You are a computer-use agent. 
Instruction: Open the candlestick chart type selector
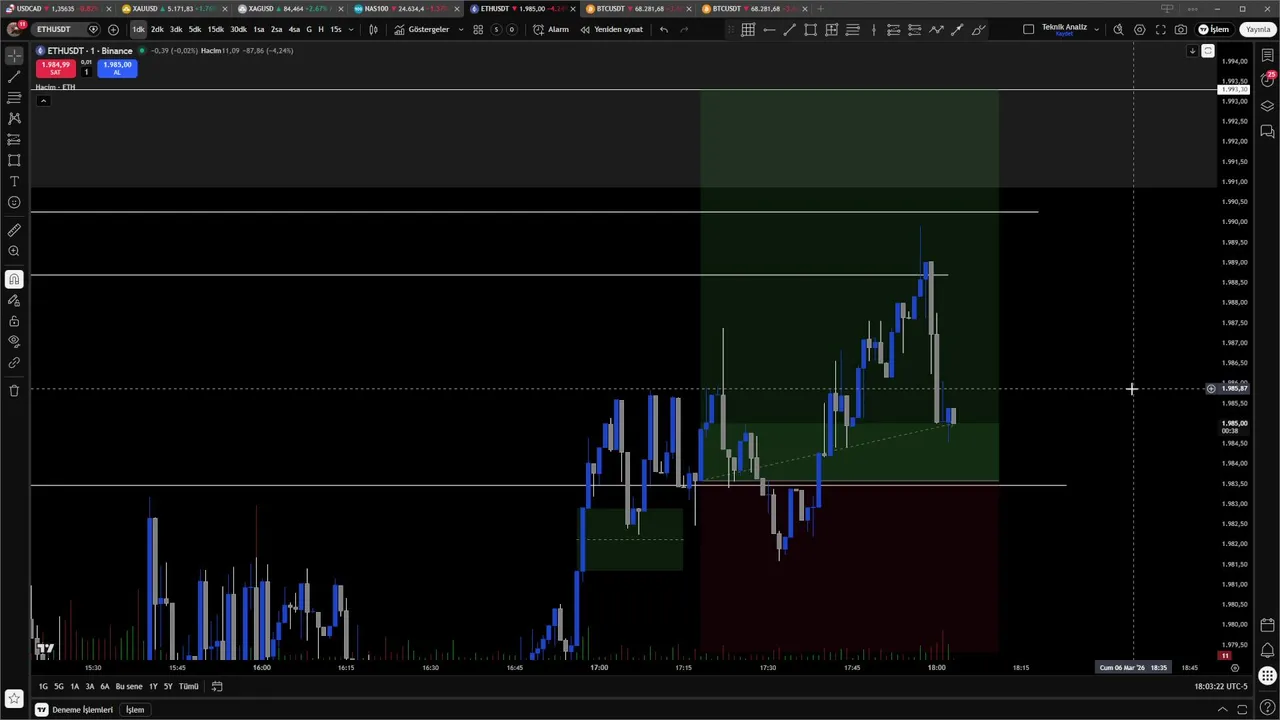pos(373,29)
